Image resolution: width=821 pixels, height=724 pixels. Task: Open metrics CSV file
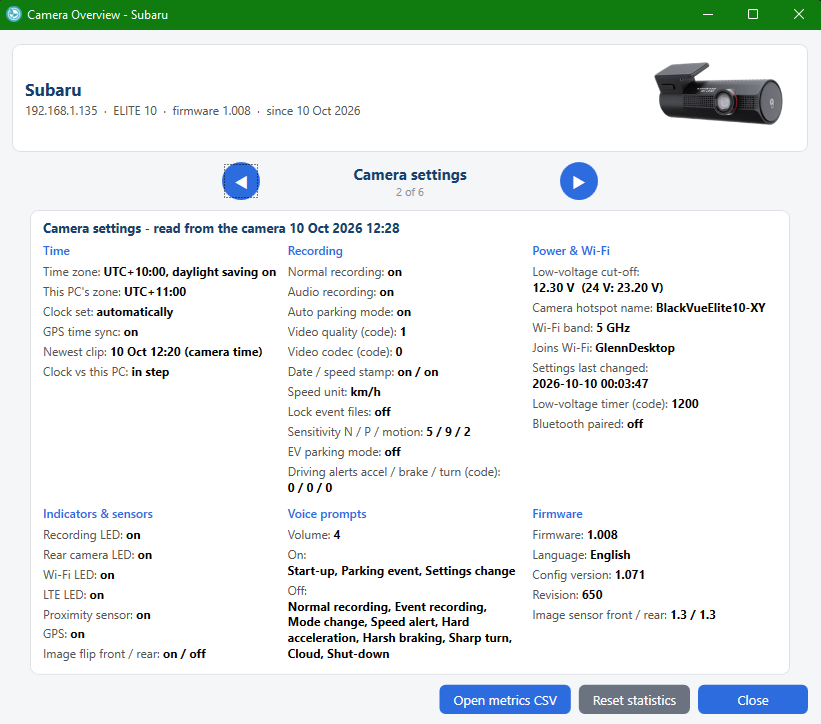[x=505, y=700]
